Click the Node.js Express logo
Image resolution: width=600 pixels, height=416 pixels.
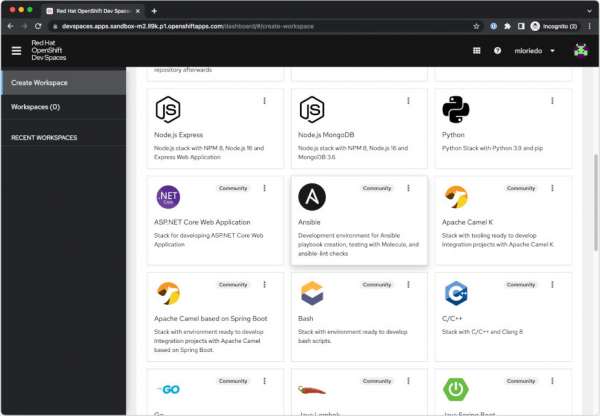(168, 109)
